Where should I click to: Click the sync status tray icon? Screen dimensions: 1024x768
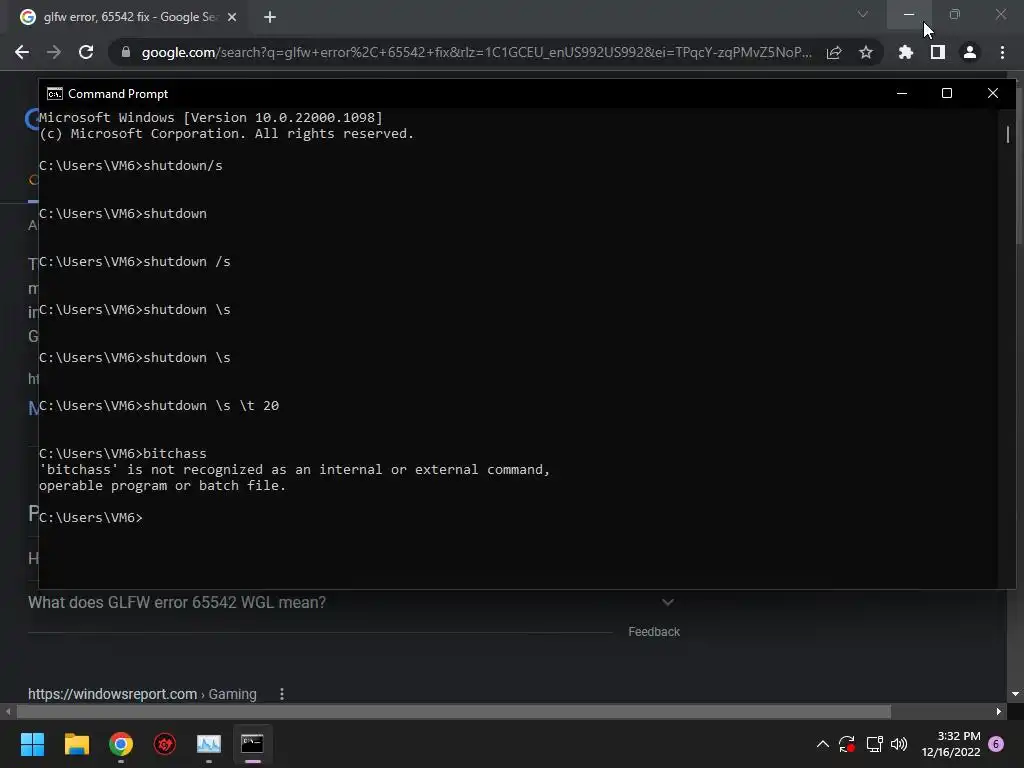(x=847, y=744)
